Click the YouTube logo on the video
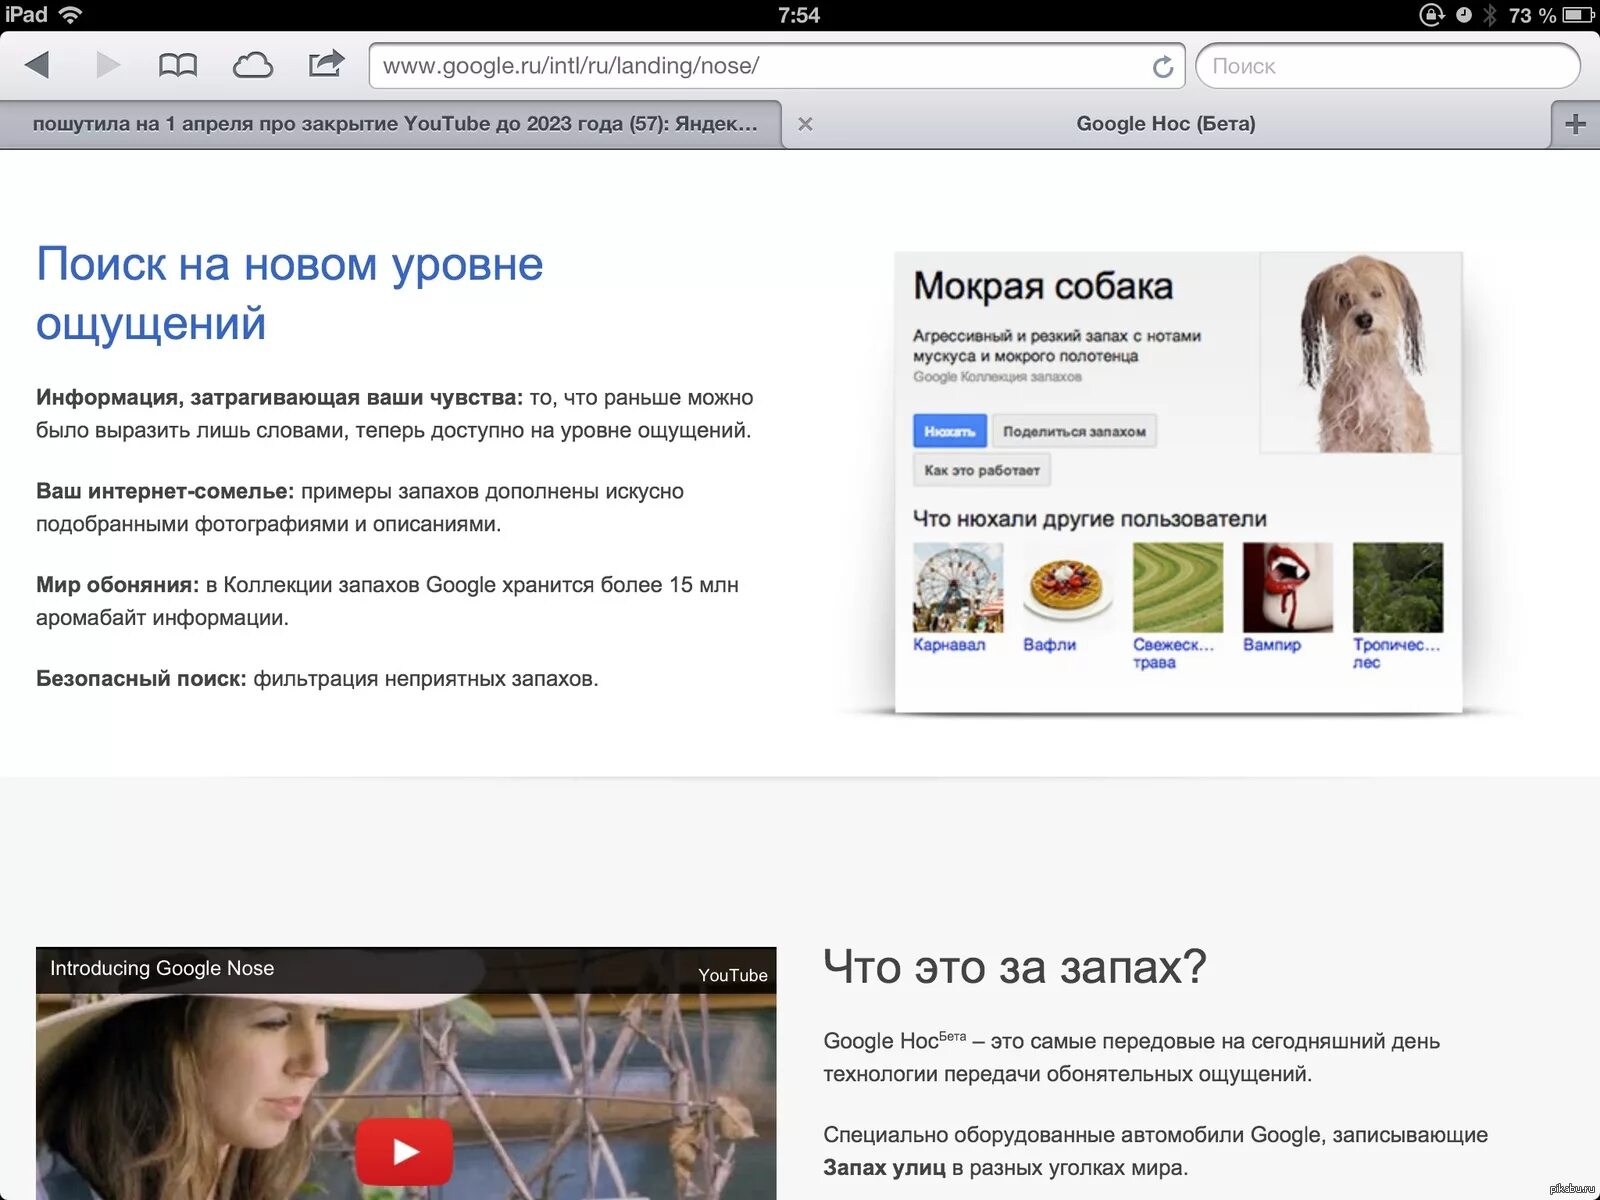 [733, 975]
